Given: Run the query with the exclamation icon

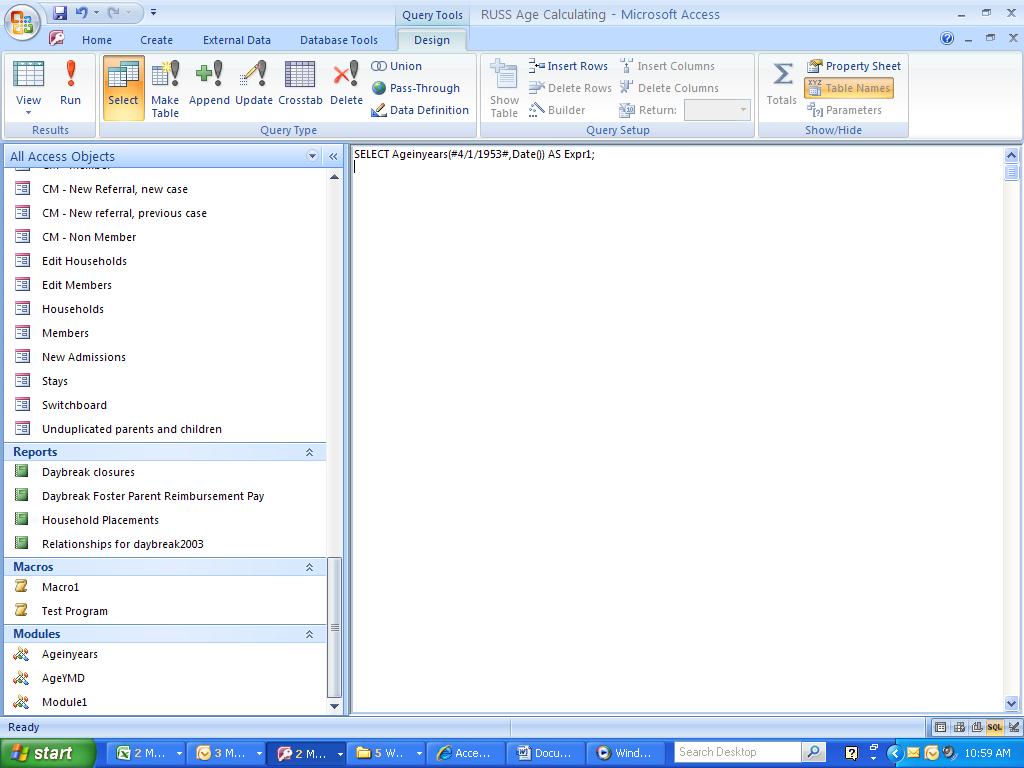Looking at the screenshot, I should click(x=70, y=82).
